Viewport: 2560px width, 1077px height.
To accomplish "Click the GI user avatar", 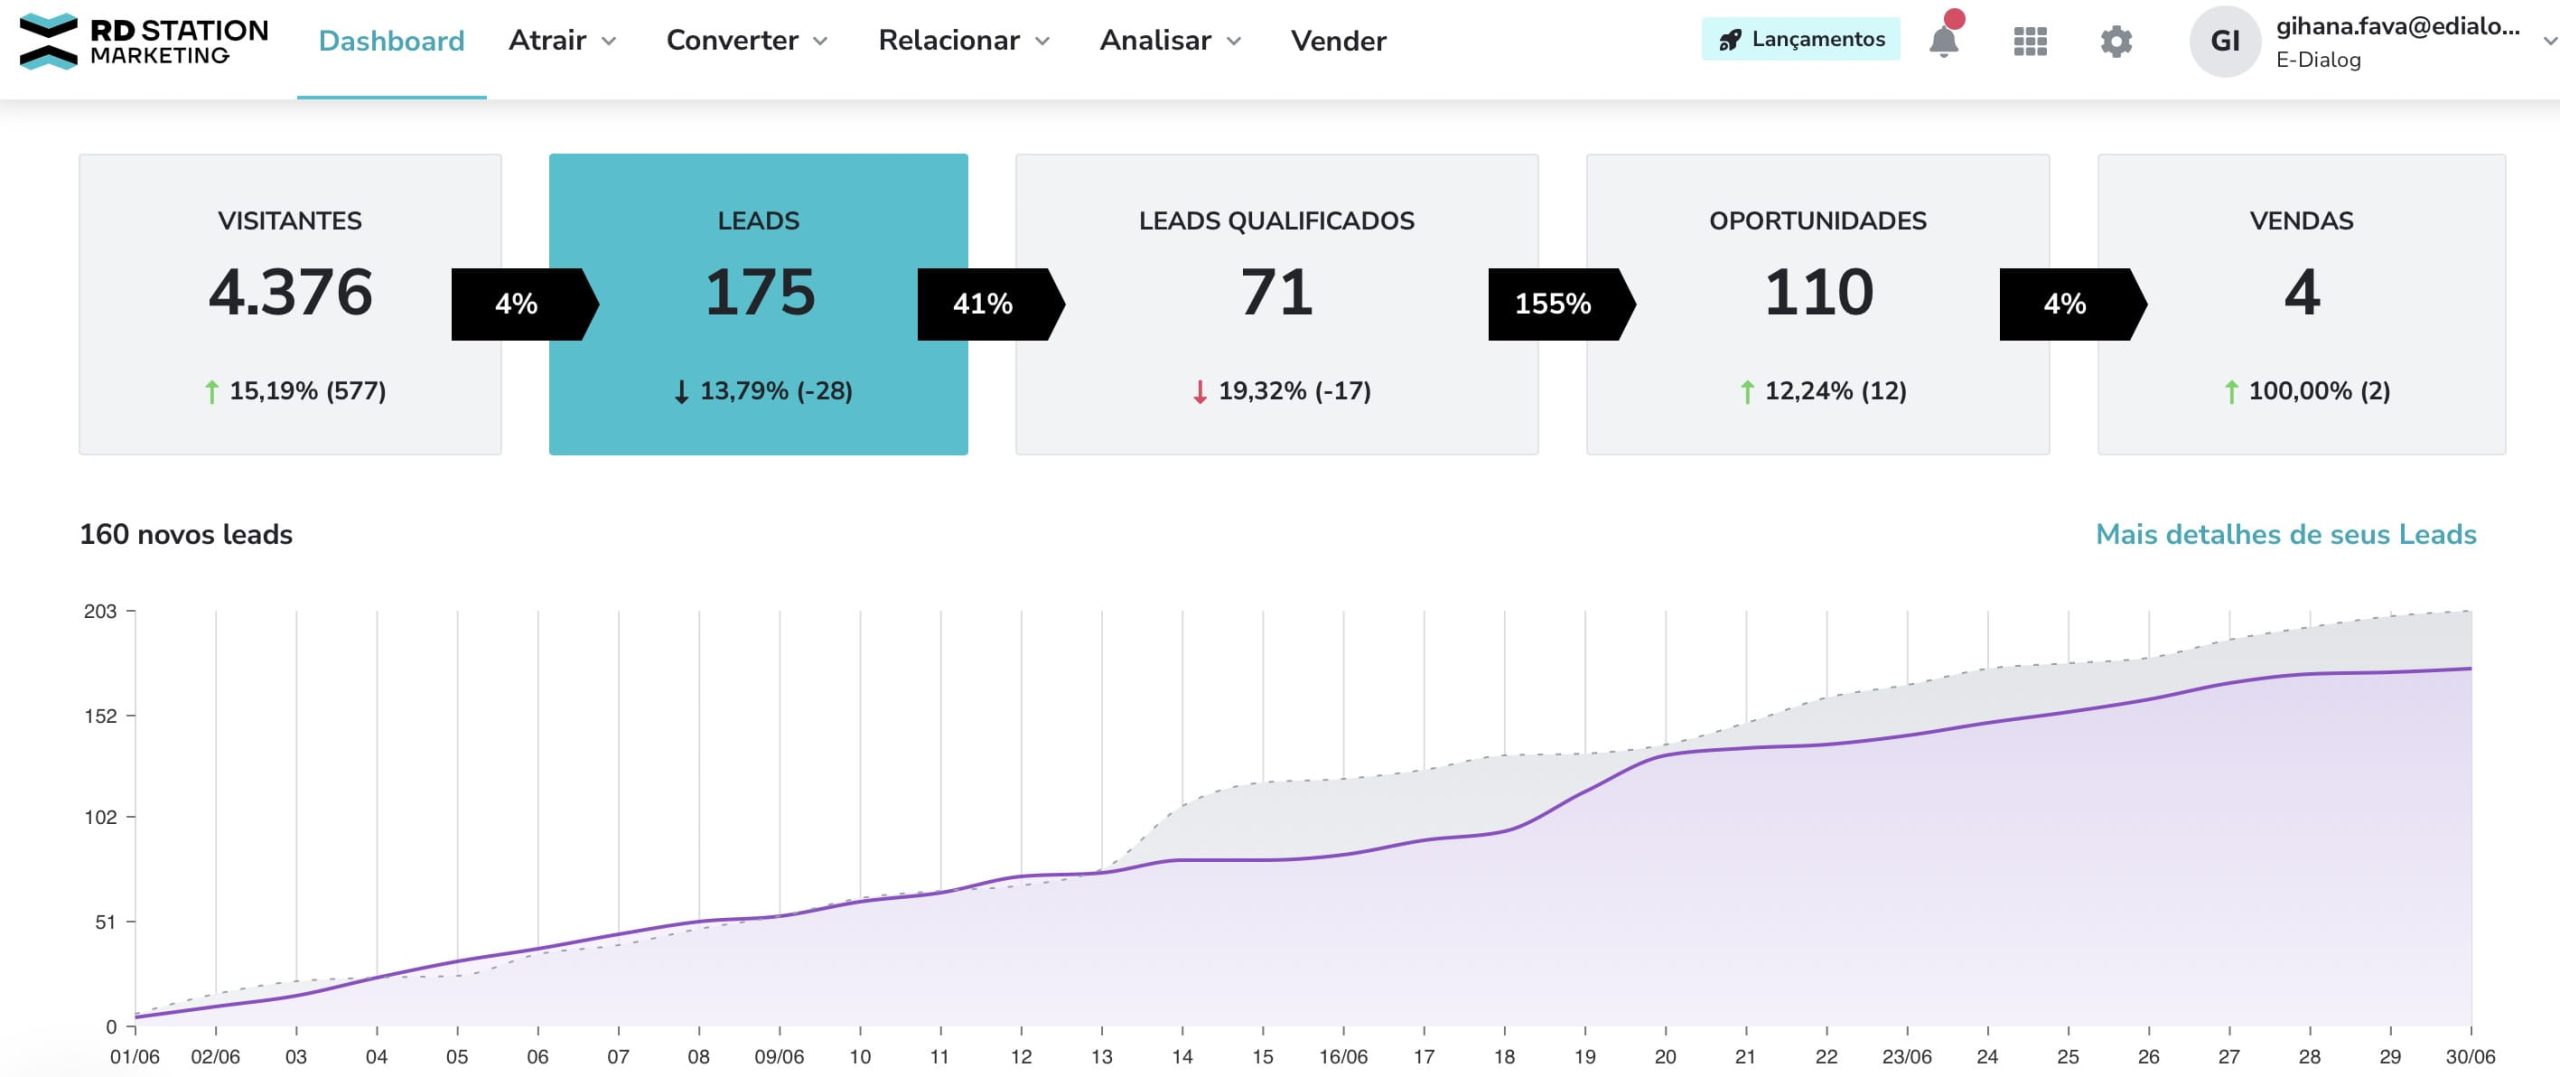I will pyautogui.click(x=2226, y=42).
